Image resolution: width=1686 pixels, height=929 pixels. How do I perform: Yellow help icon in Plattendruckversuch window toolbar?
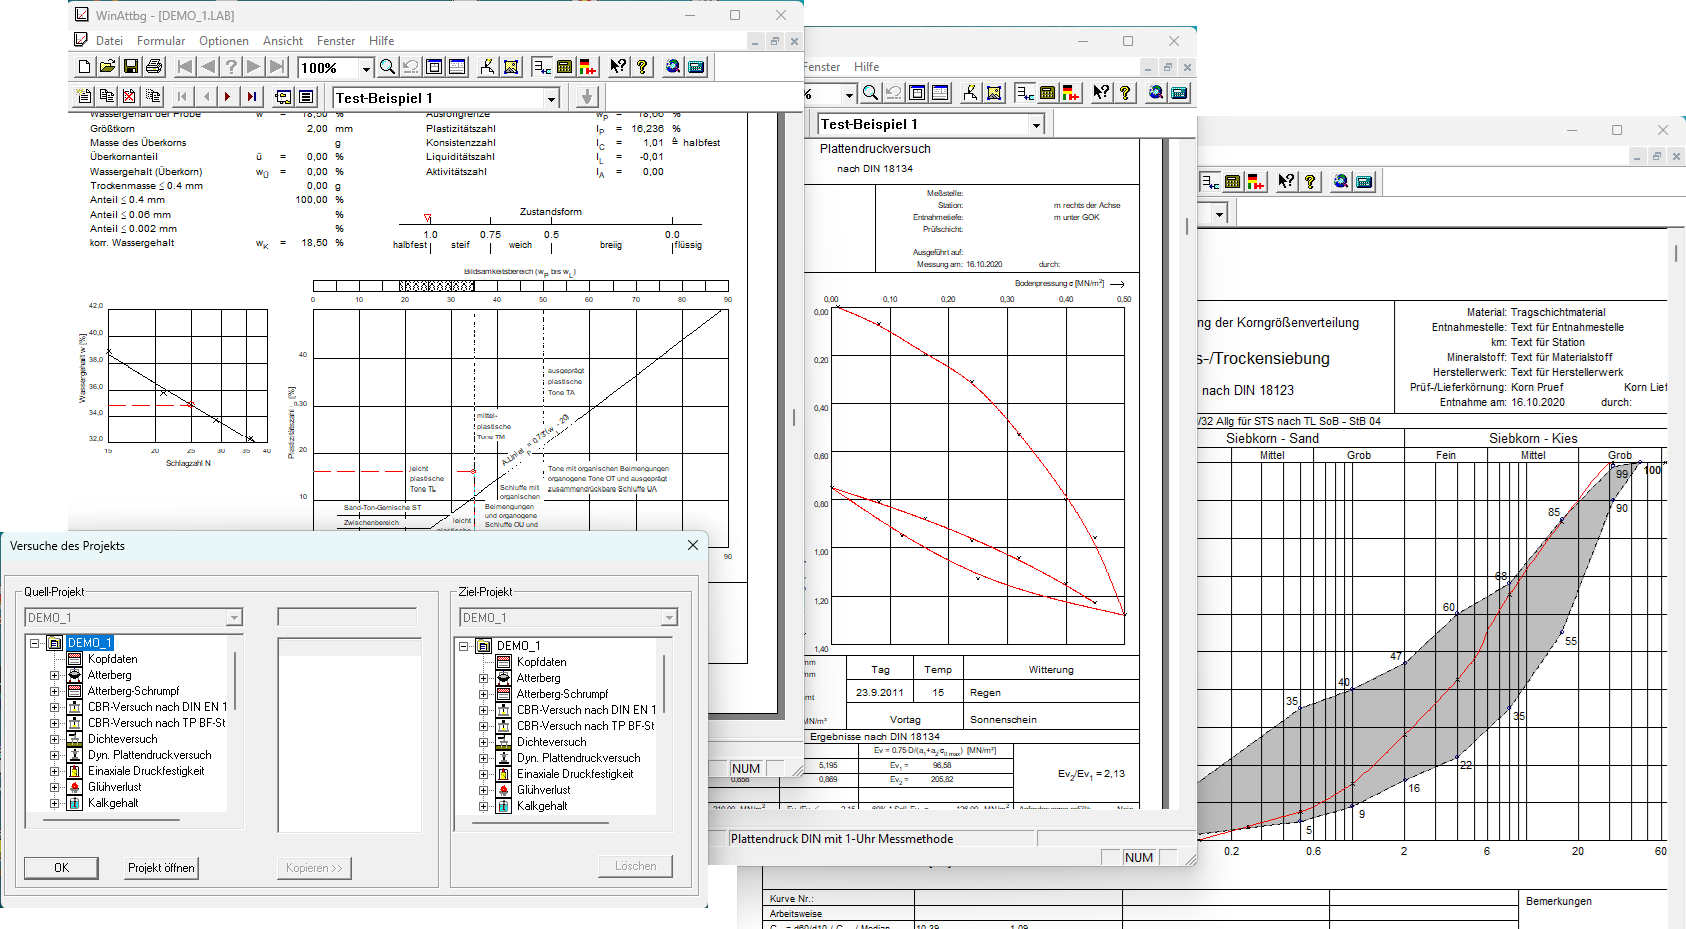1125,93
